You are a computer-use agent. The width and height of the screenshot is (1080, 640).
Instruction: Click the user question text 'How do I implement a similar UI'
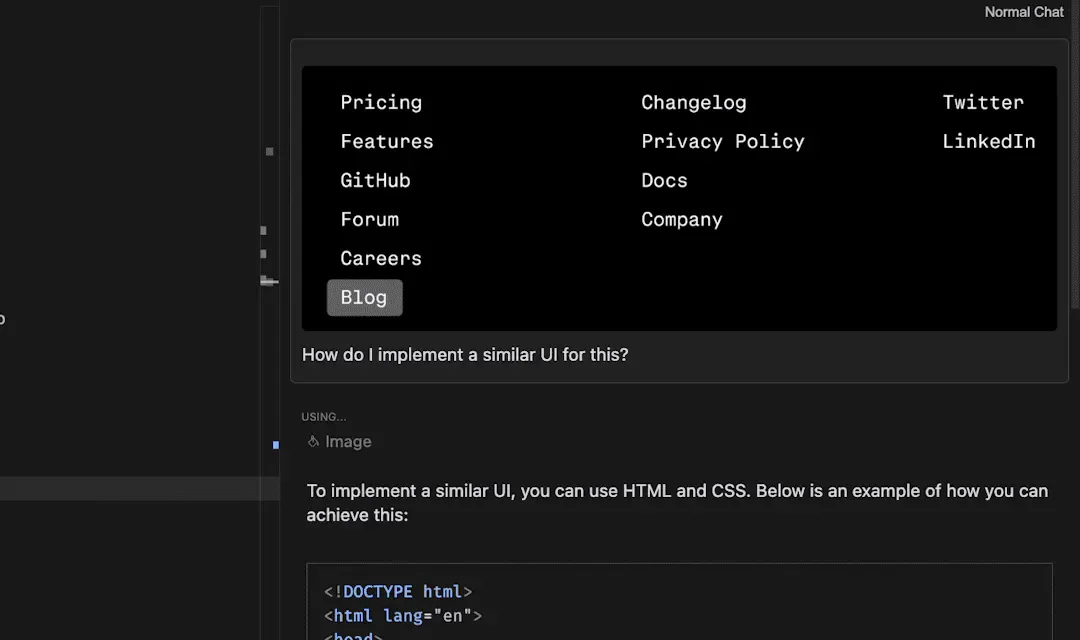click(465, 355)
